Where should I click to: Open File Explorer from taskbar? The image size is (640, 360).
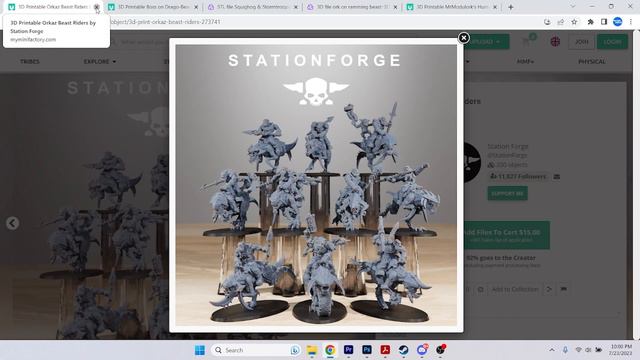pyautogui.click(x=312, y=350)
